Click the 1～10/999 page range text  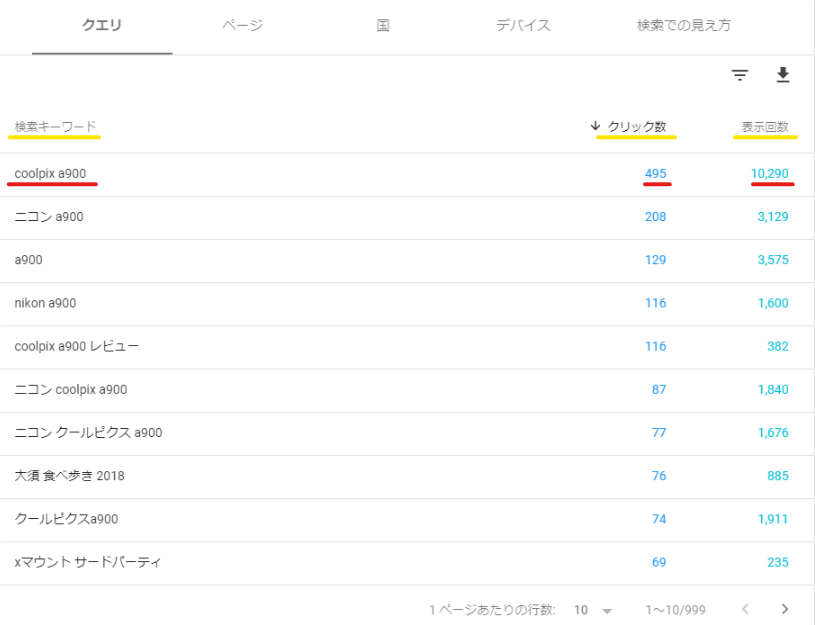pyautogui.click(x=675, y=610)
